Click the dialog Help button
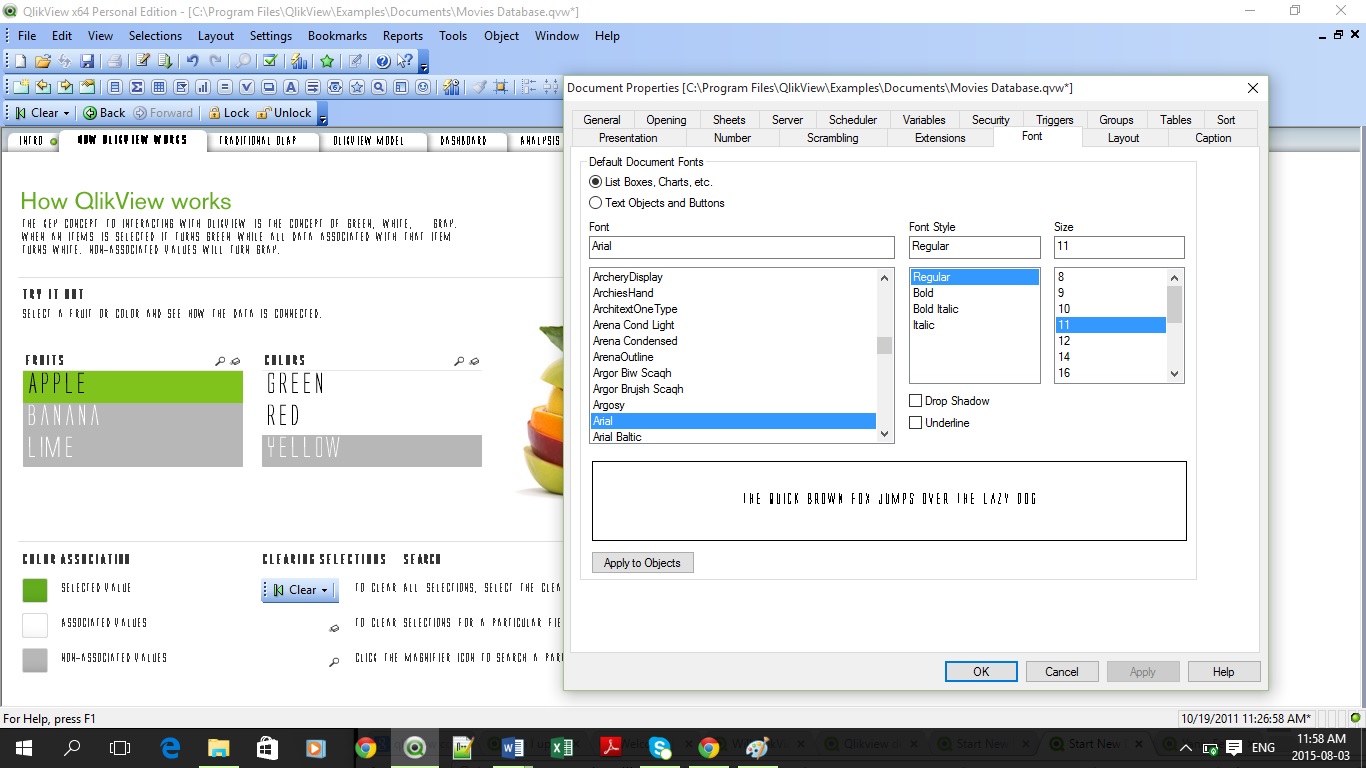The width and height of the screenshot is (1366, 768). [x=1223, y=672]
